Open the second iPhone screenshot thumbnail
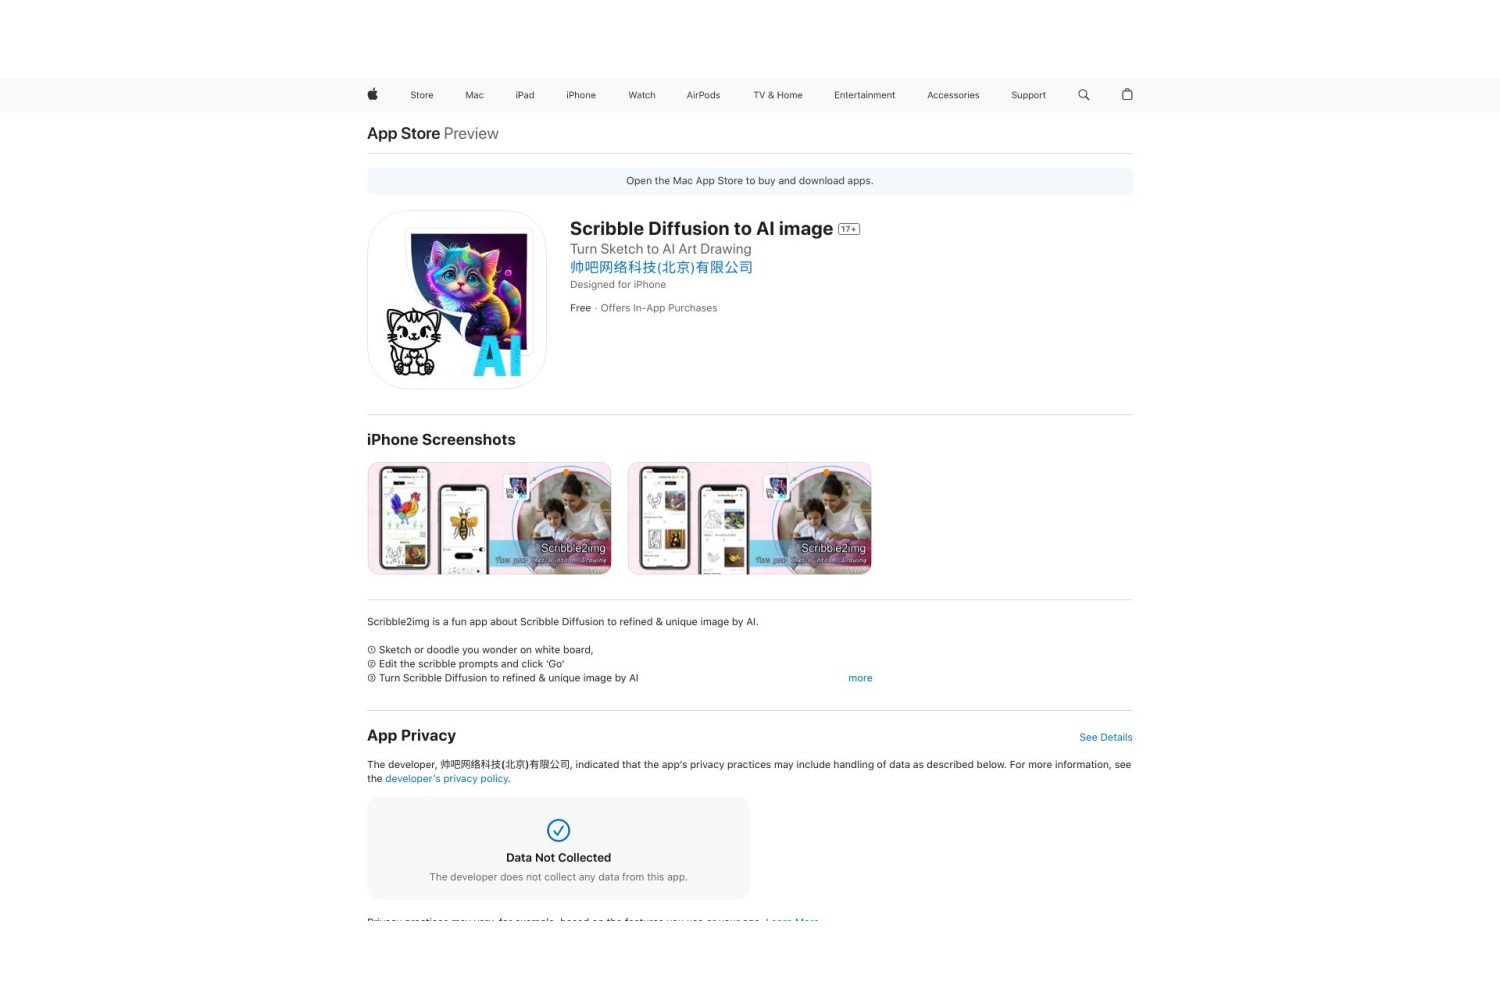This screenshot has height=1000, width=1500. click(749, 518)
